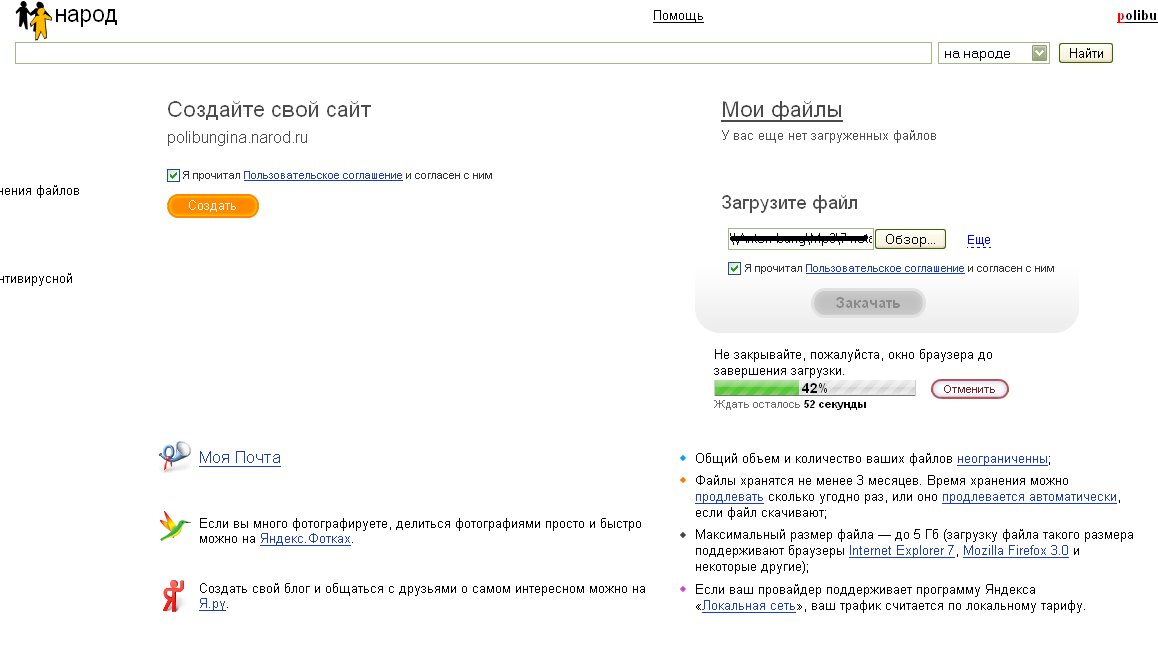Viewport: 1158px width, 672px height.
Task: Click the red Я.ру icon
Action: 174,595
